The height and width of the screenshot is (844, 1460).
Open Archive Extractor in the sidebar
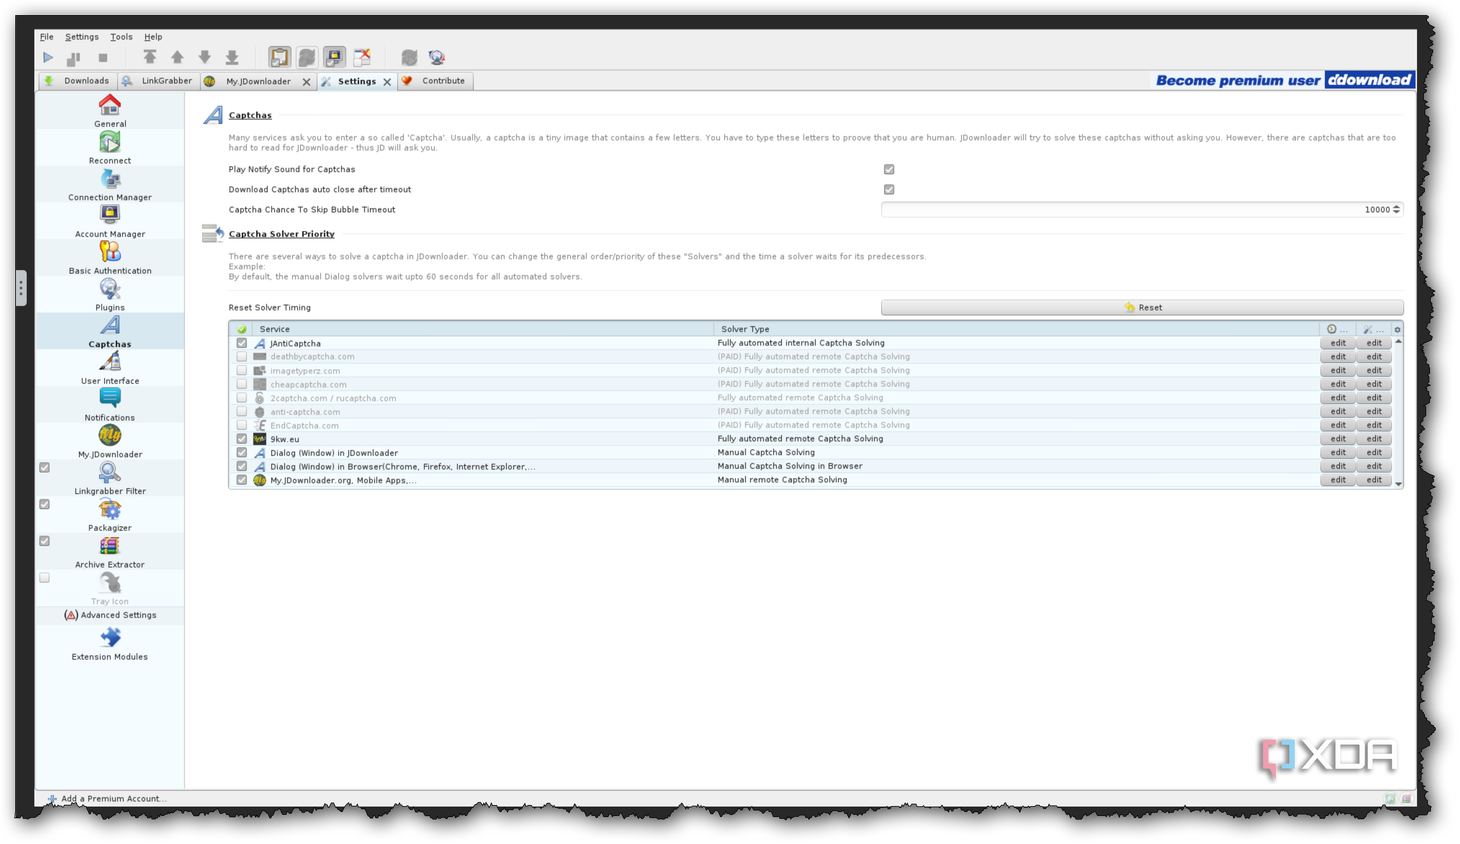(110, 552)
